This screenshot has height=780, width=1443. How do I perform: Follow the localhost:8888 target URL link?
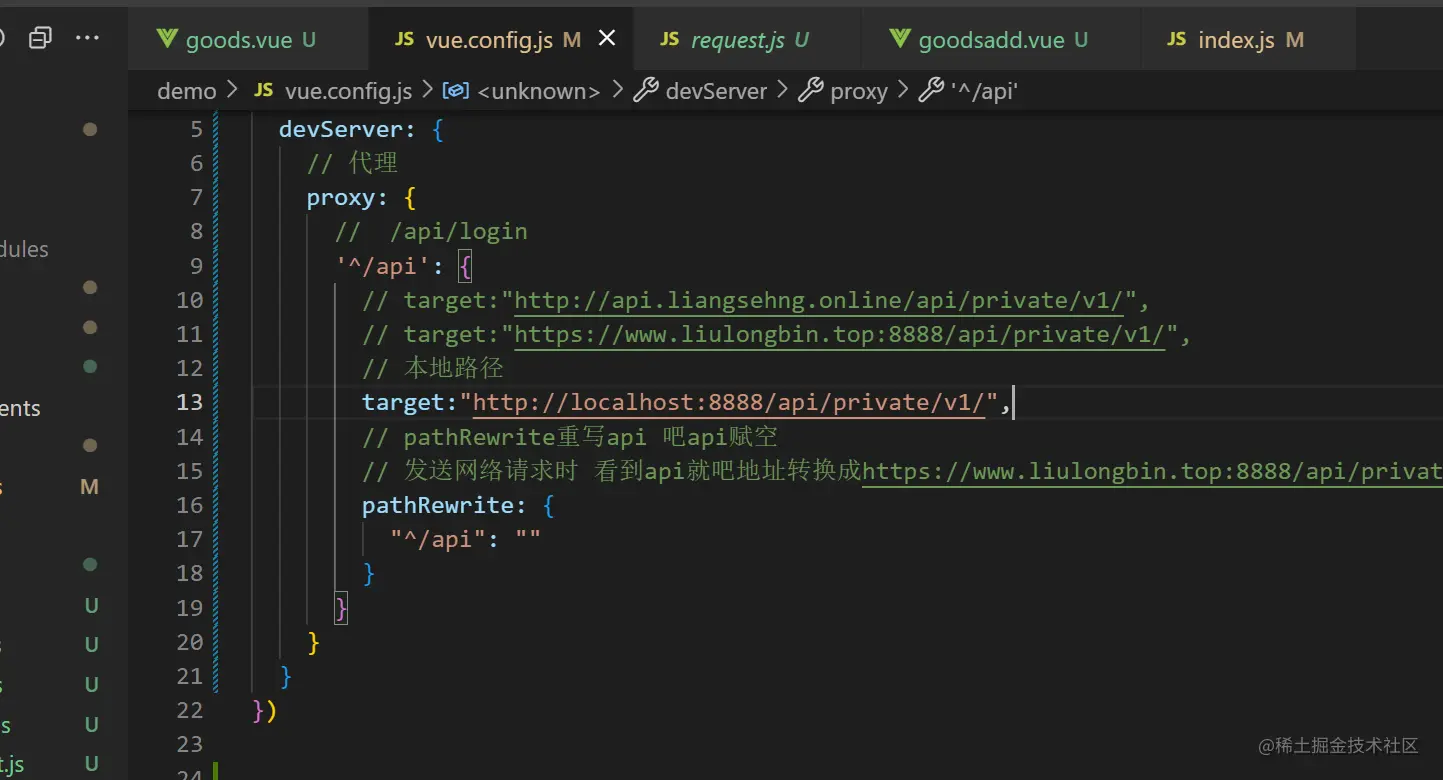[729, 402]
